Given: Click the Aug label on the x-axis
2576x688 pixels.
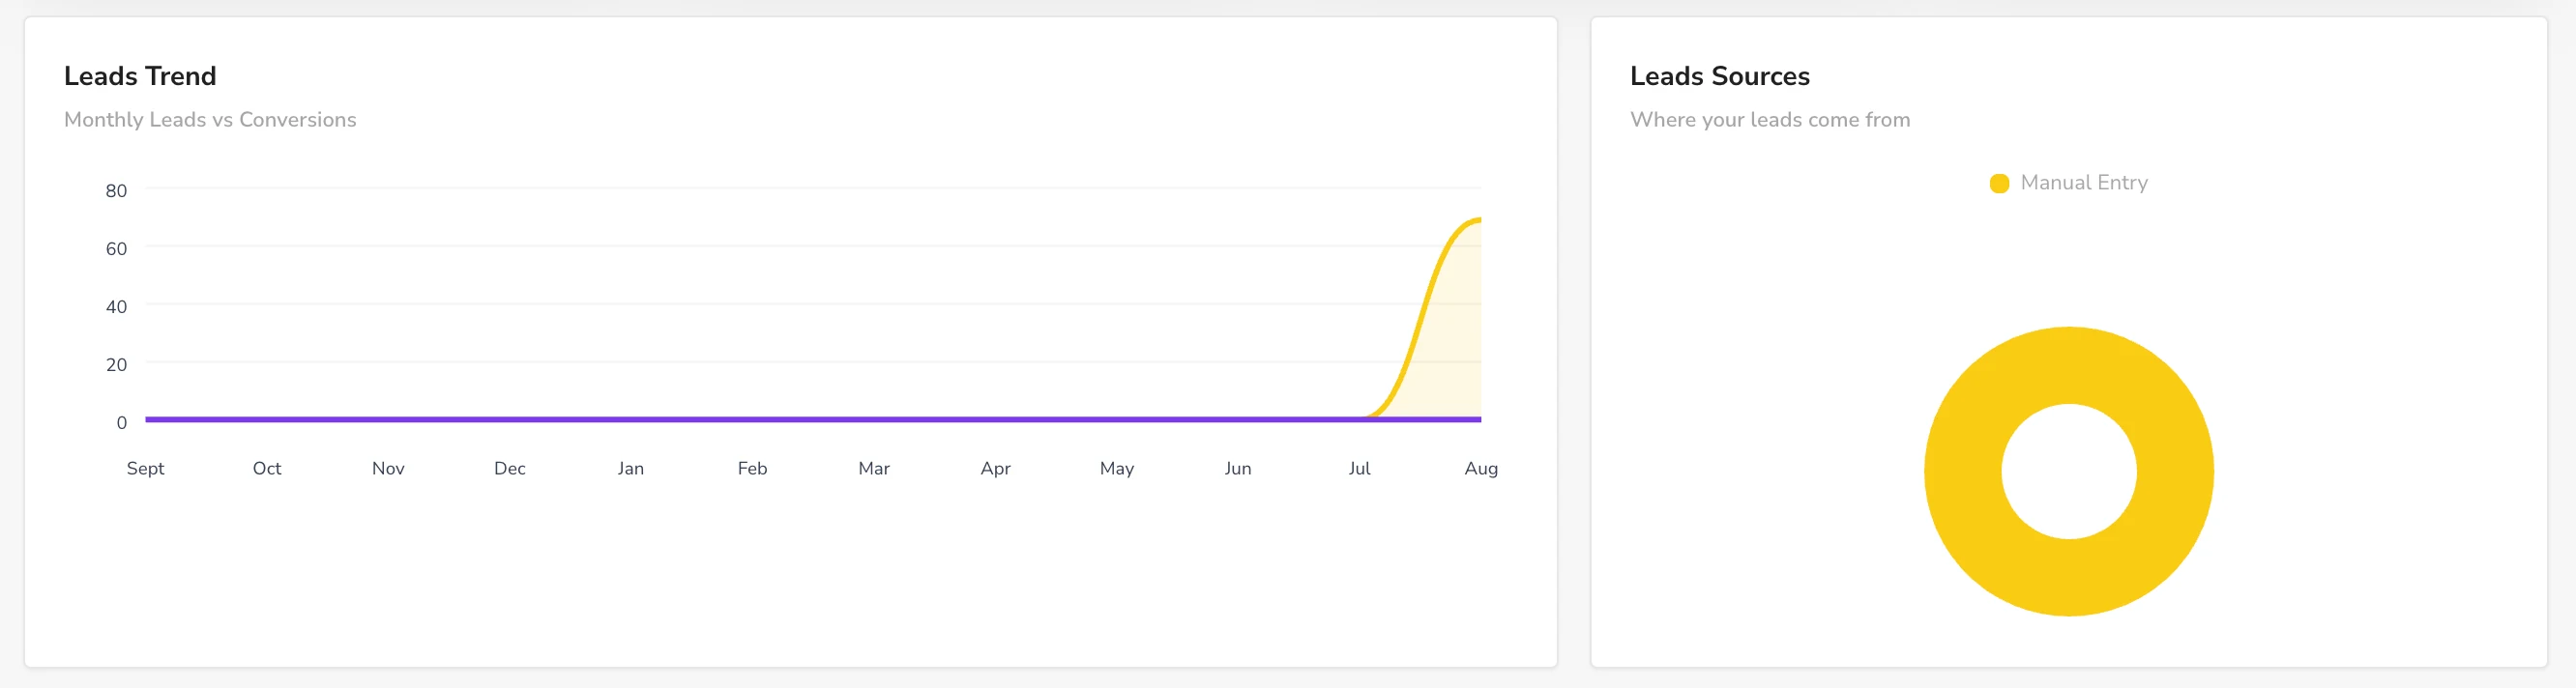Looking at the screenshot, I should pyautogui.click(x=1481, y=468).
